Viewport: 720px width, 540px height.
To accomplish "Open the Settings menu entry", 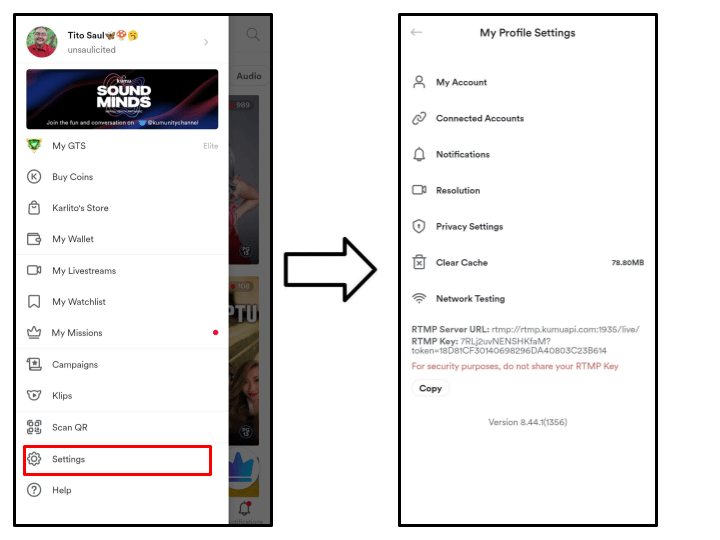I will click(118, 460).
